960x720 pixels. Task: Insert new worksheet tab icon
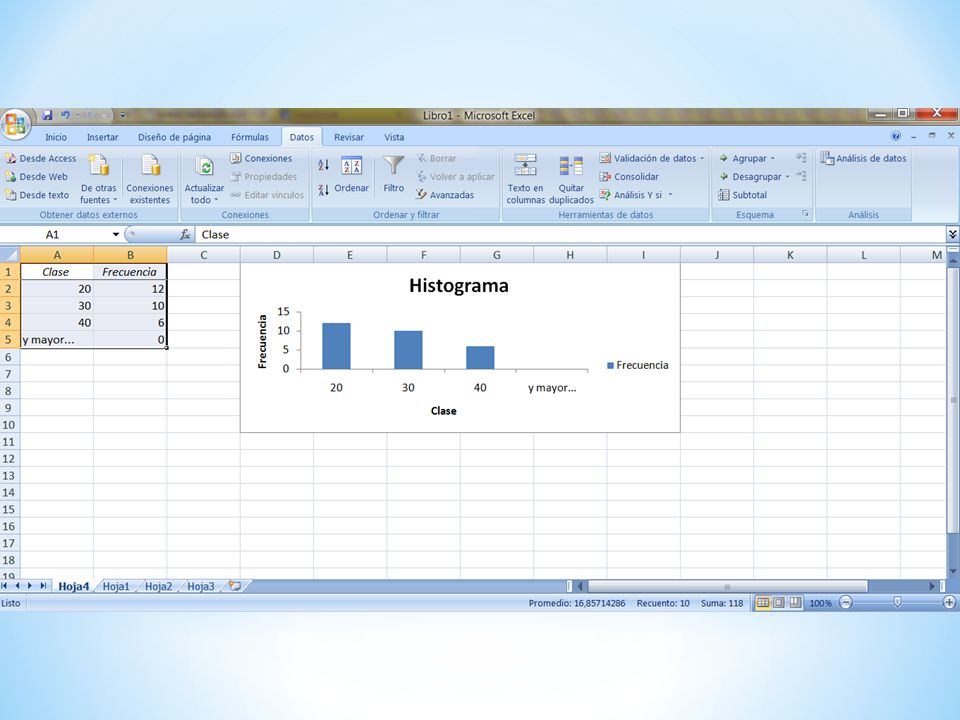click(x=234, y=586)
